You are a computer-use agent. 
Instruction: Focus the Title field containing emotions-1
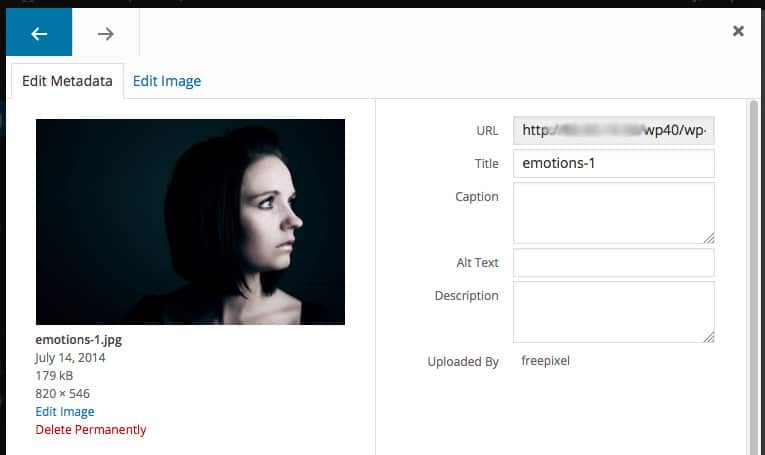[613, 164]
